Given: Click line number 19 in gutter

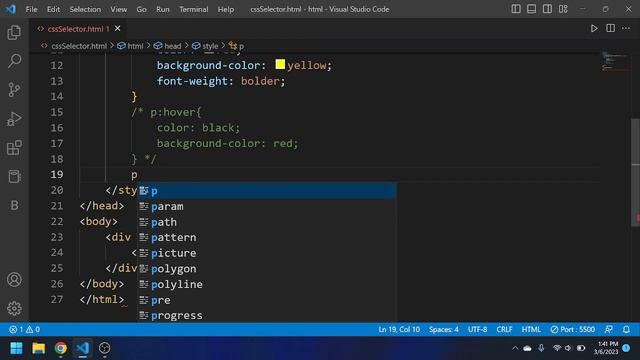Looking at the screenshot, I should click(x=57, y=175).
